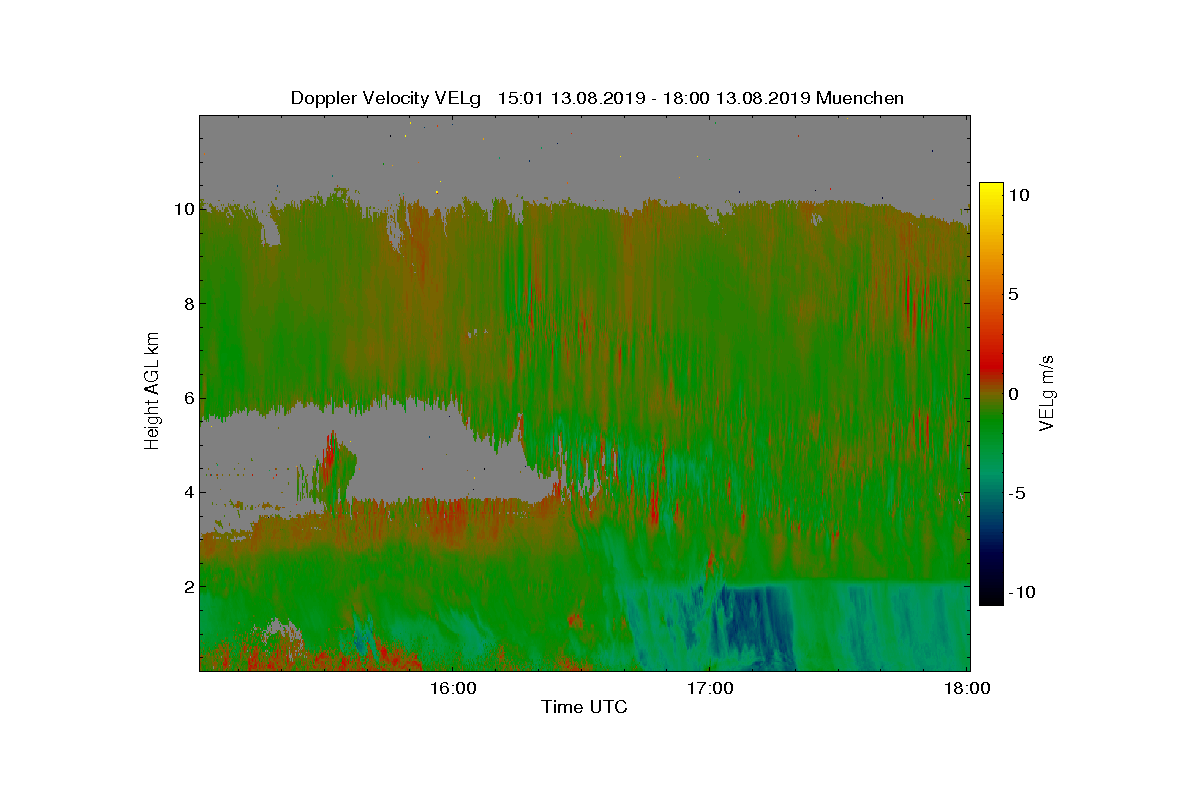Click the colorbar '0' tick label
1200x800 pixels.
tap(1012, 394)
